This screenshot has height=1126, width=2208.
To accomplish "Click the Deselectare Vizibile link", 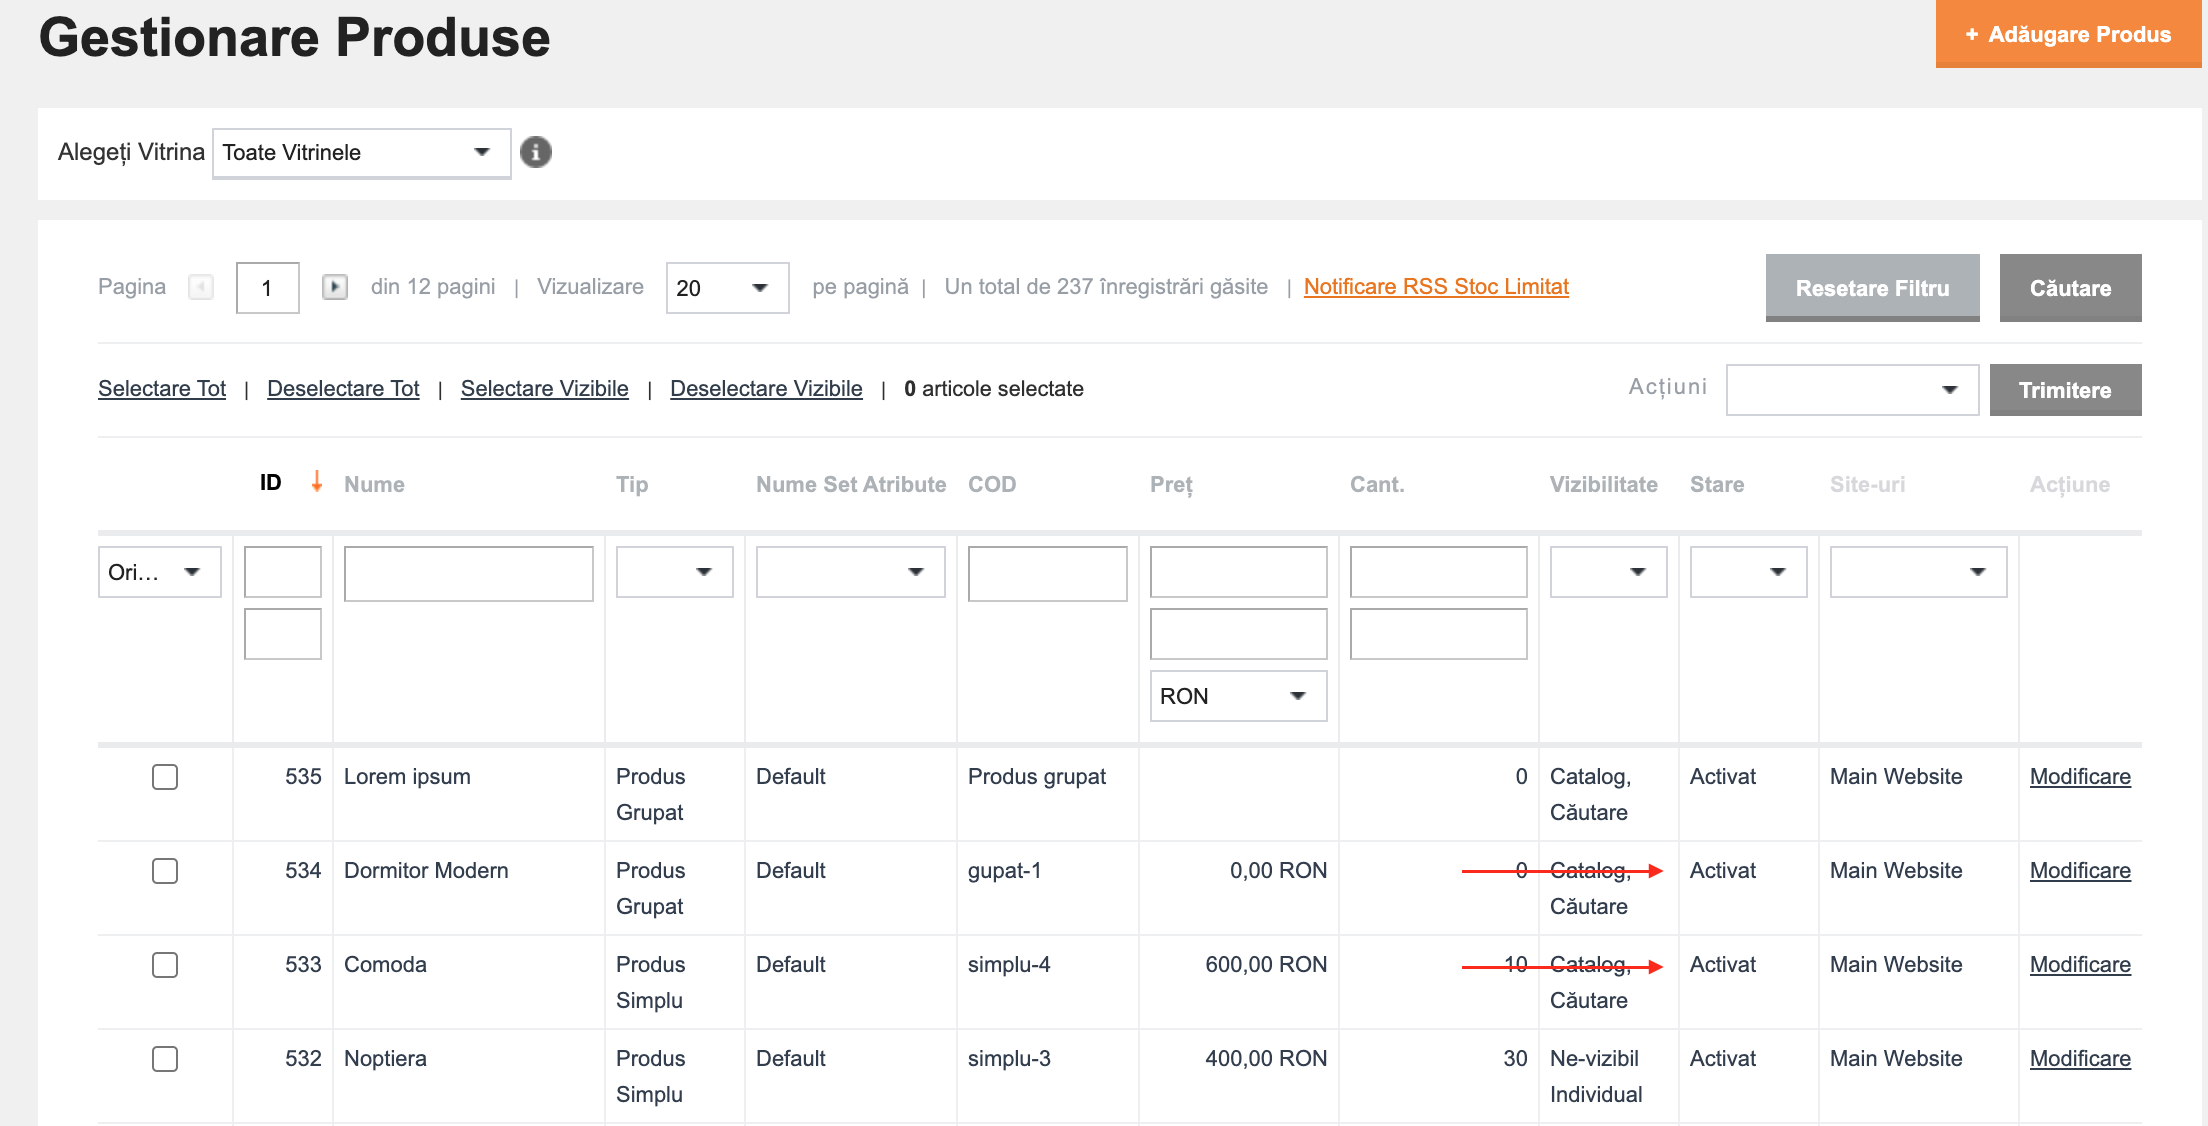I will pos(766,389).
